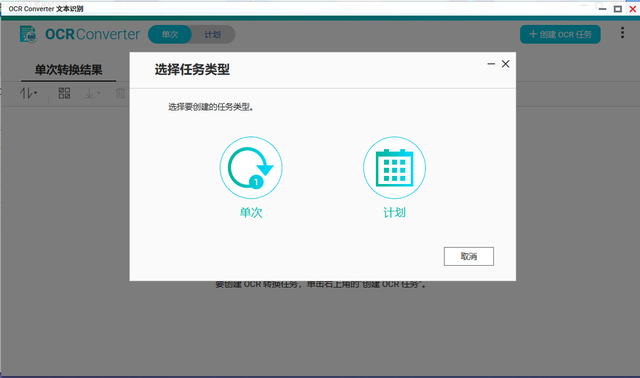Viewport: 640px width, 378px height.
Task: Open the sort order dropdown
Action: pos(28,93)
